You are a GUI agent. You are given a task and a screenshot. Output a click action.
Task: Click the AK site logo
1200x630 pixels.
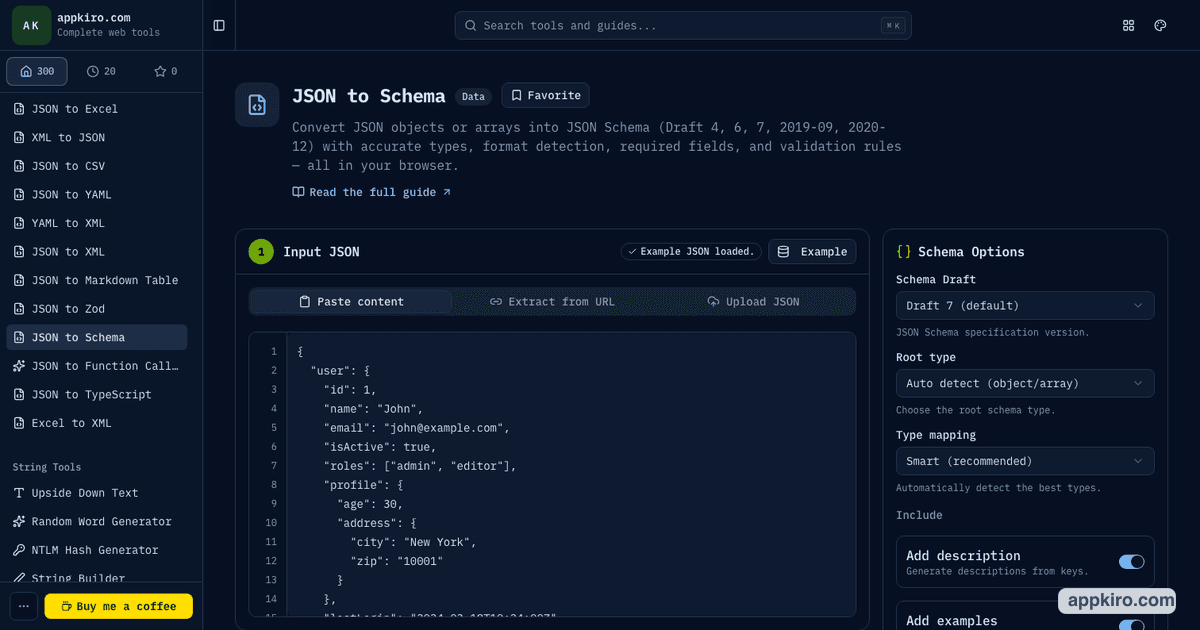pos(31,25)
